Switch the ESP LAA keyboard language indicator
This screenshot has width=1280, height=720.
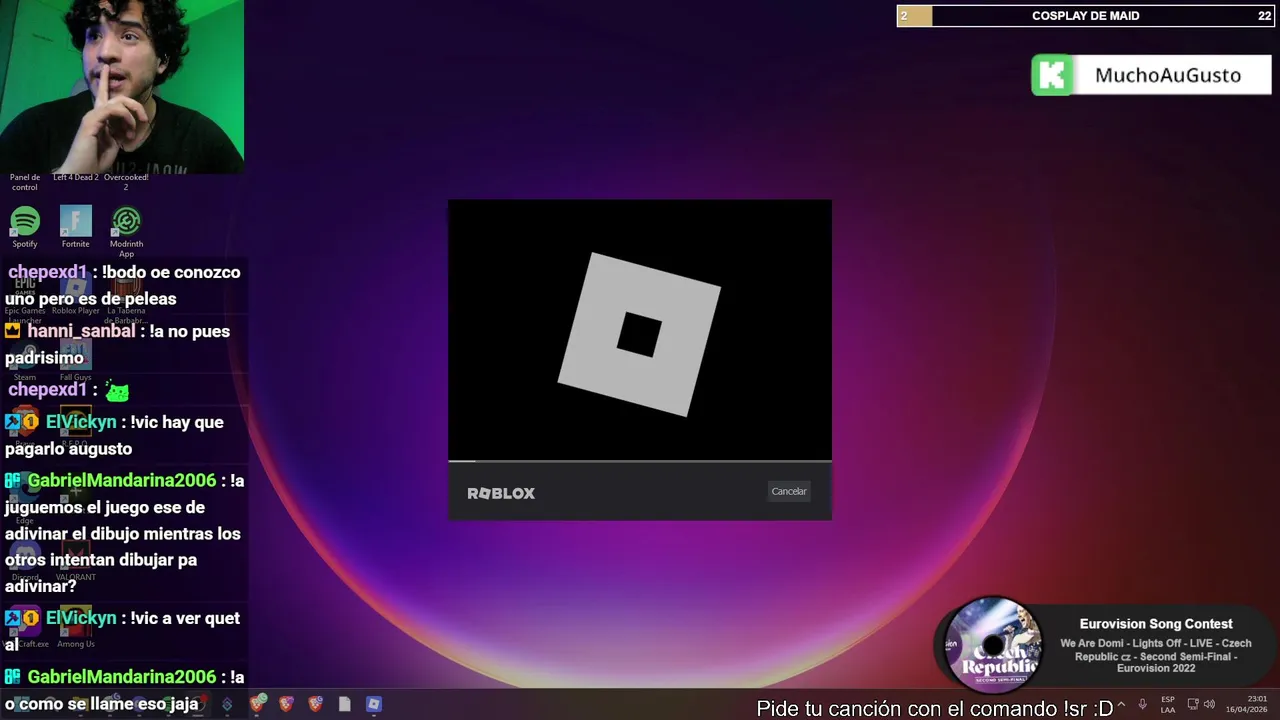(1168, 705)
